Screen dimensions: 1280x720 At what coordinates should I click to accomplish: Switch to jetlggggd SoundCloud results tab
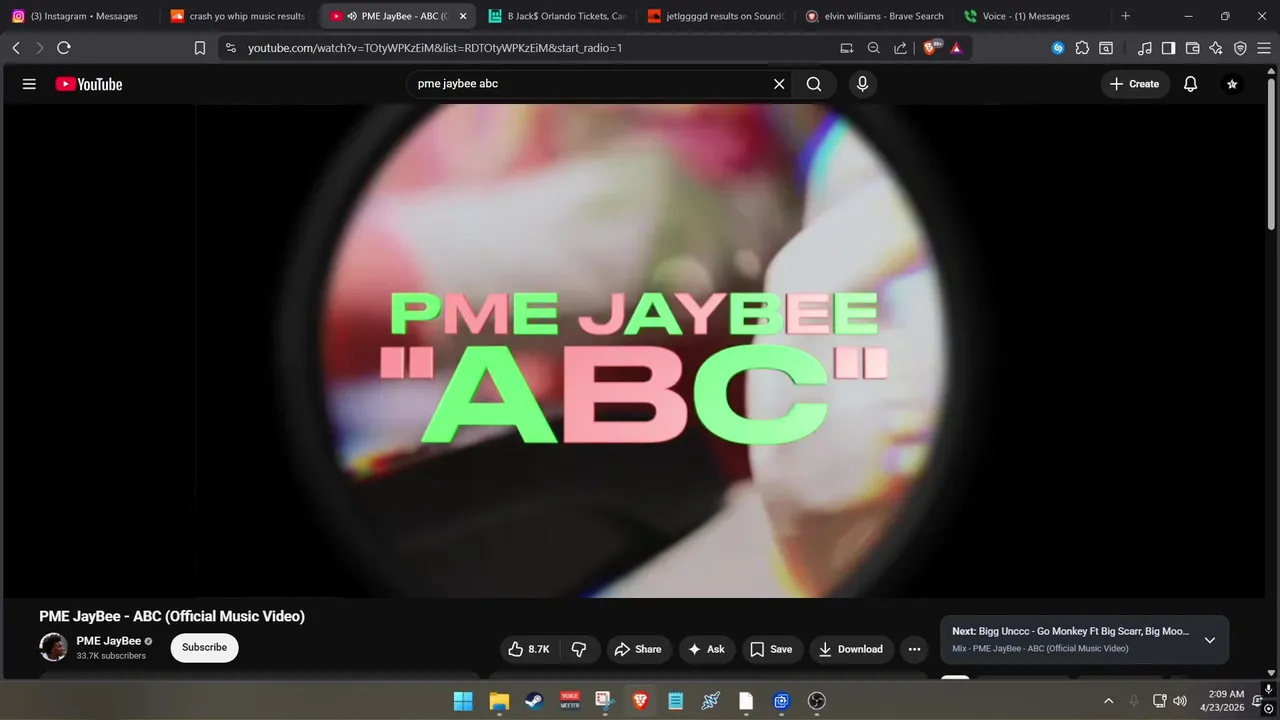coord(716,16)
